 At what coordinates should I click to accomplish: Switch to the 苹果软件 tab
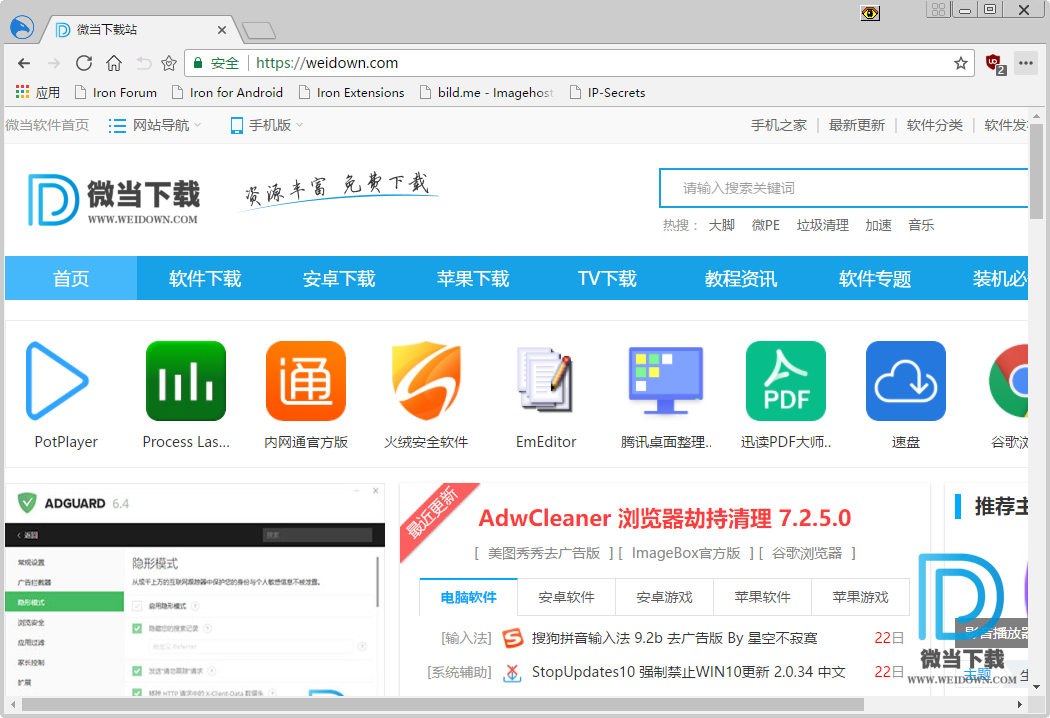coord(762,597)
